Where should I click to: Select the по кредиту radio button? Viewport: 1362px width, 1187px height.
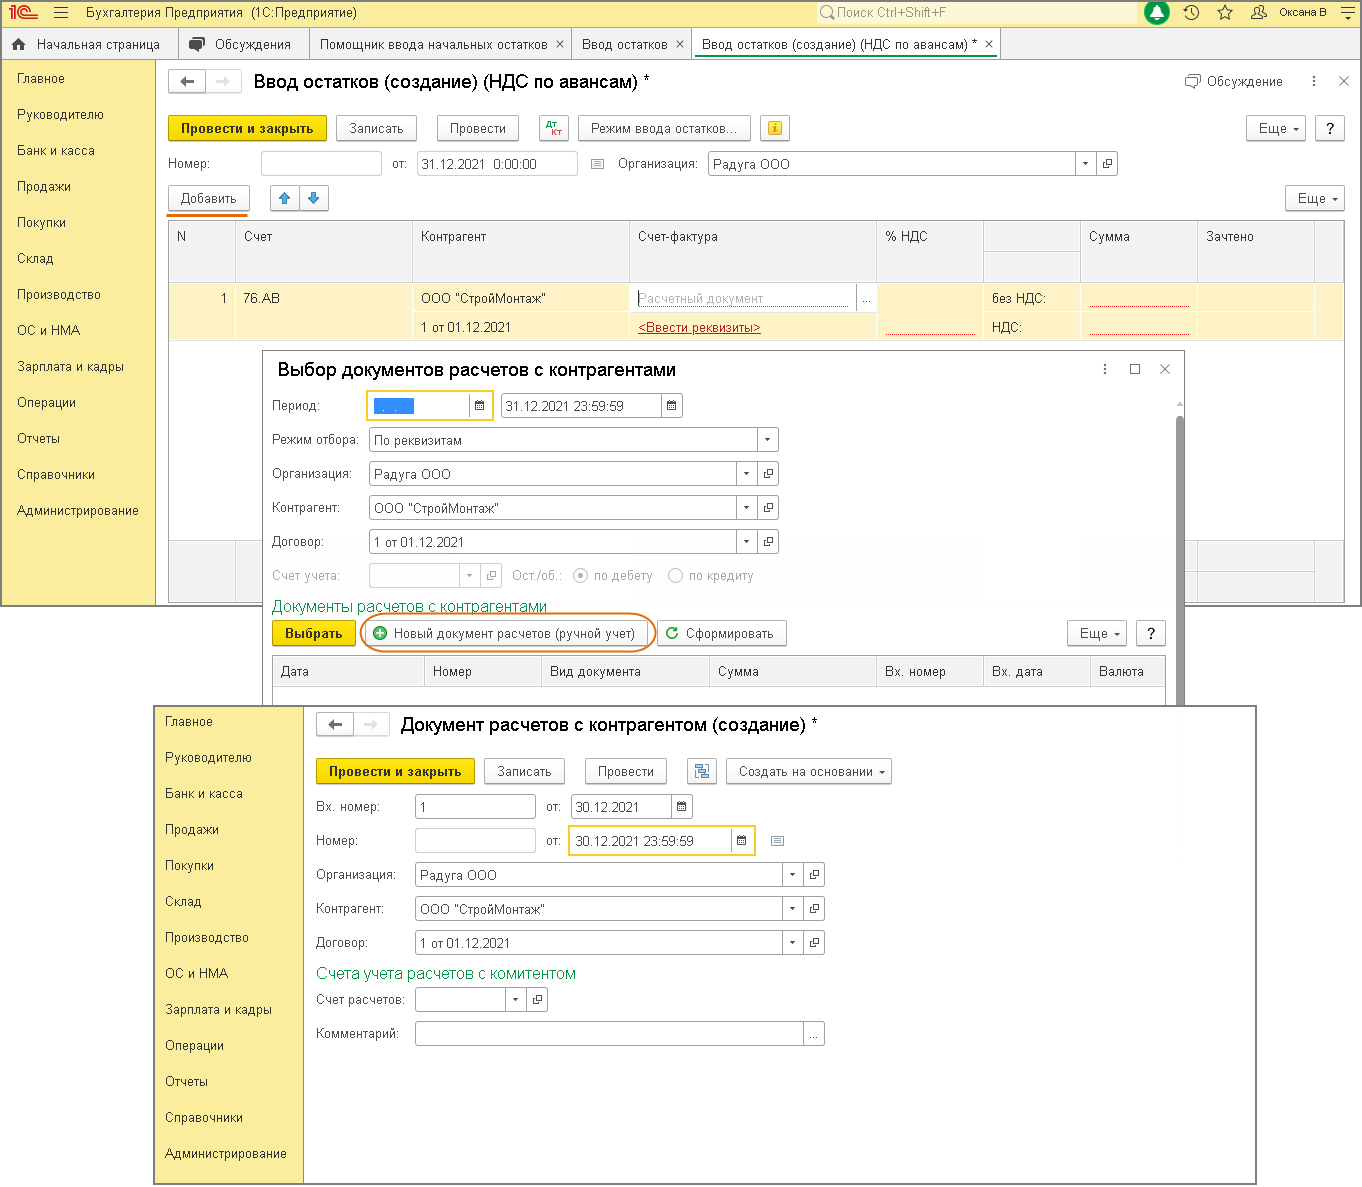(675, 575)
